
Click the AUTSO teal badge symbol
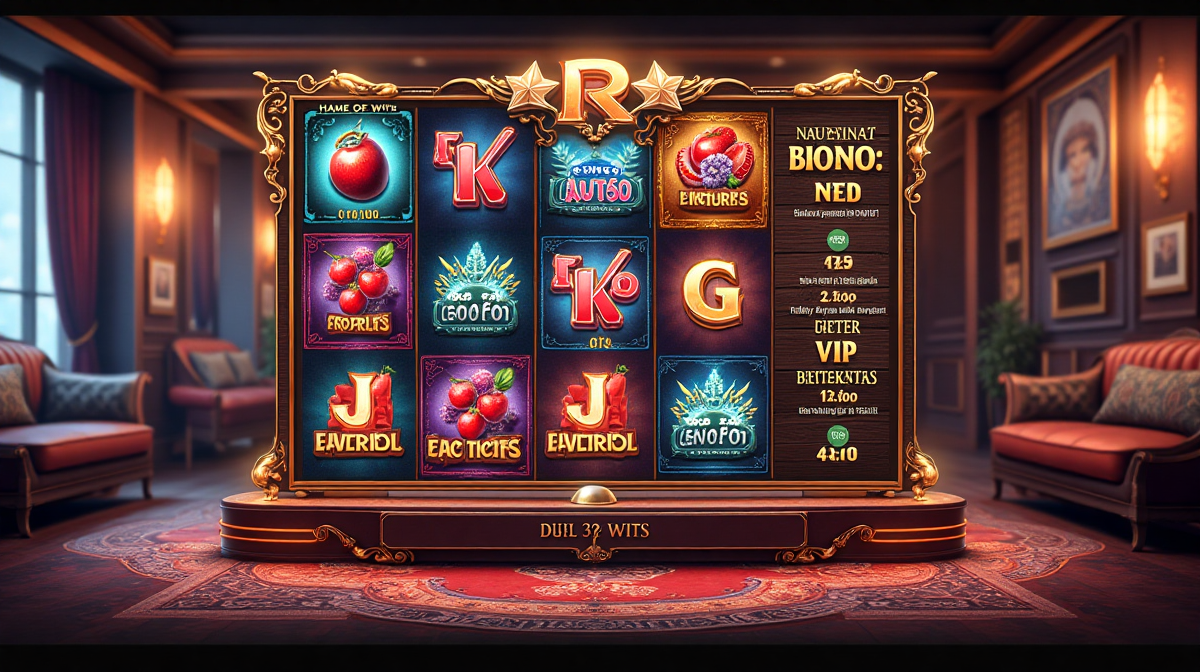tap(593, 178)
